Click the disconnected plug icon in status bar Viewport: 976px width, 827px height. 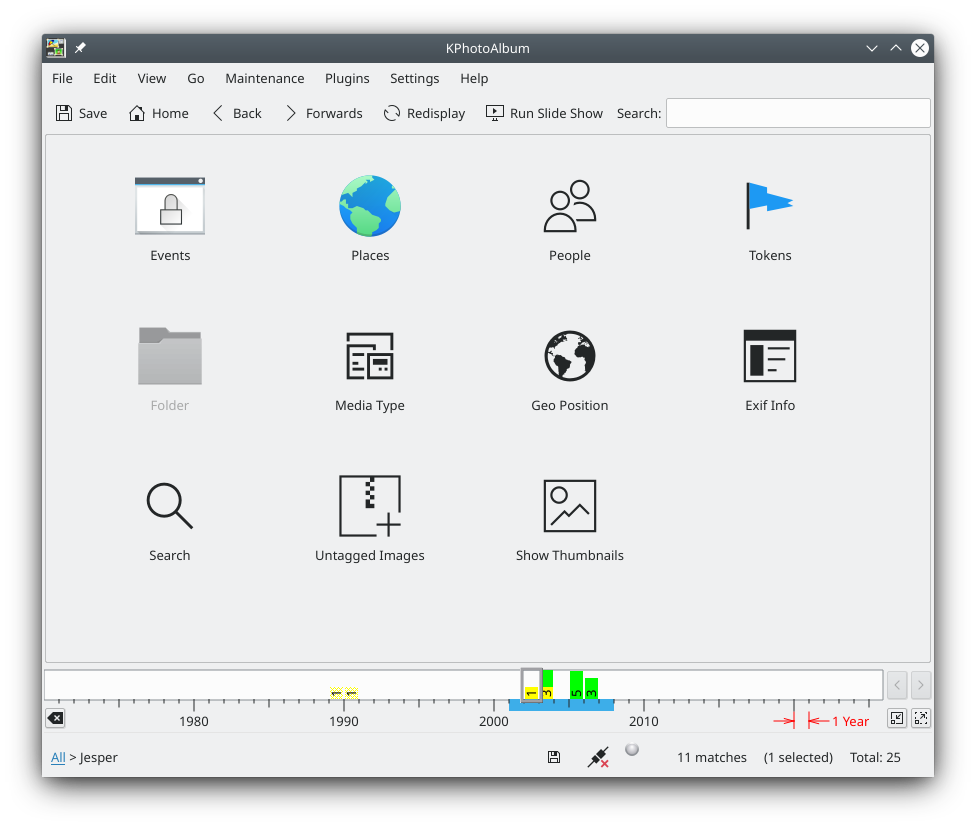[598, 757]
